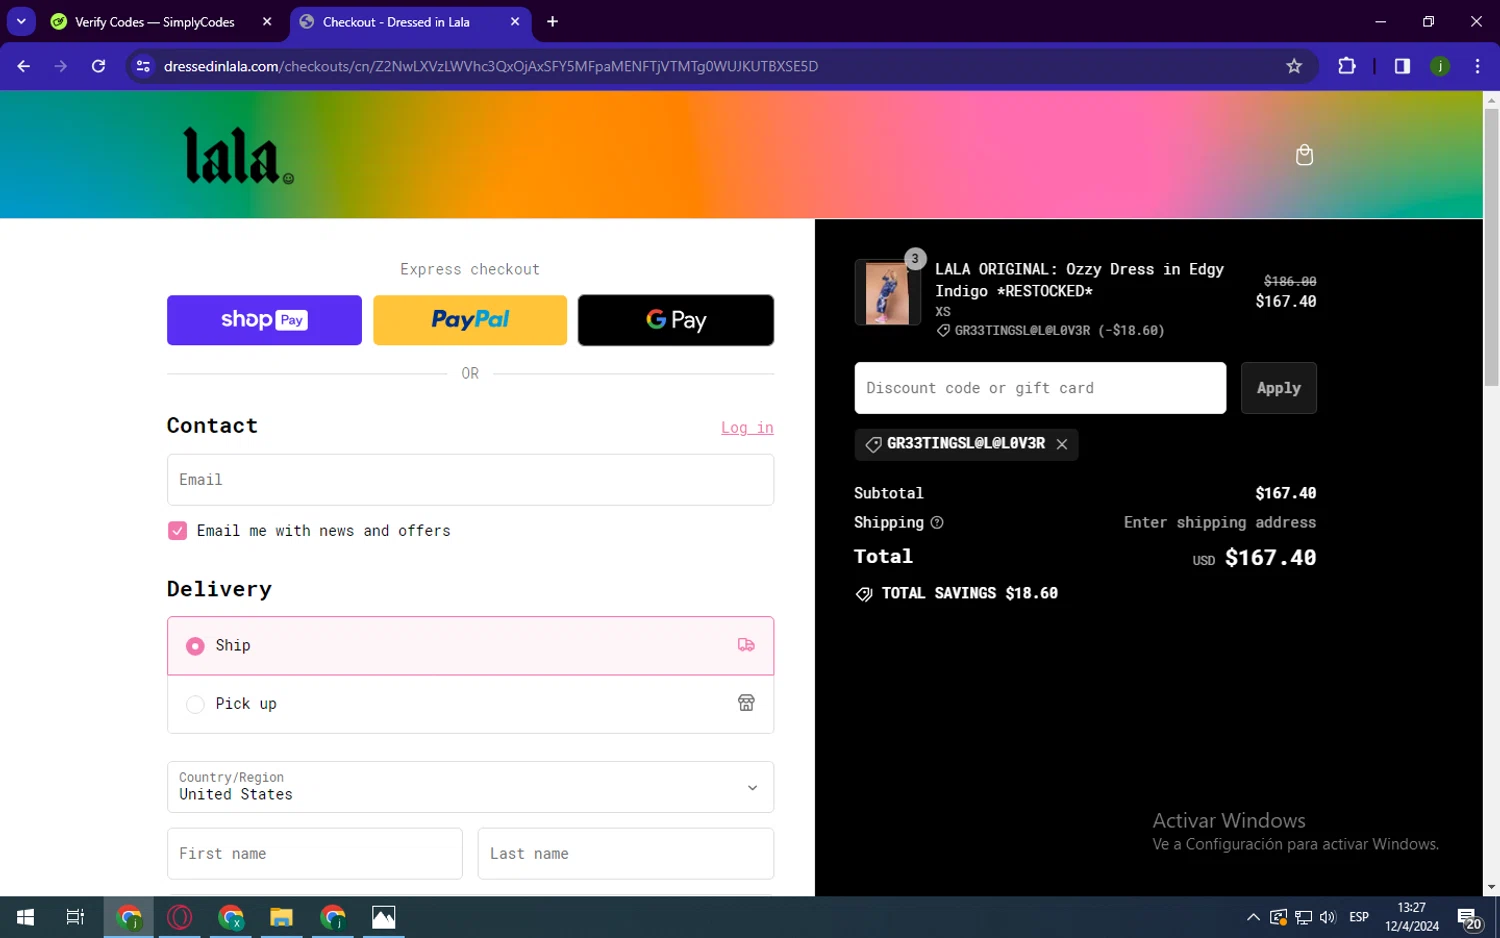Open the taskbar clock showing 13:27

click(x=1411, y=917)
